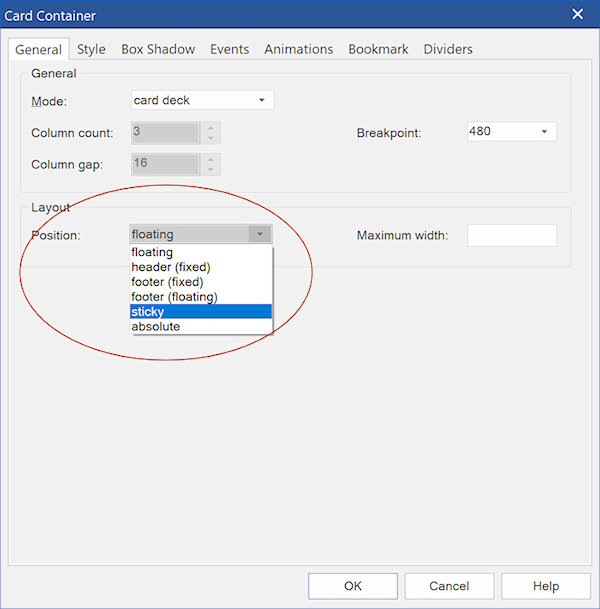Collapse the Position dropdown arrow
The width and height of the screenshot is (600, 609).
(259, 234)
